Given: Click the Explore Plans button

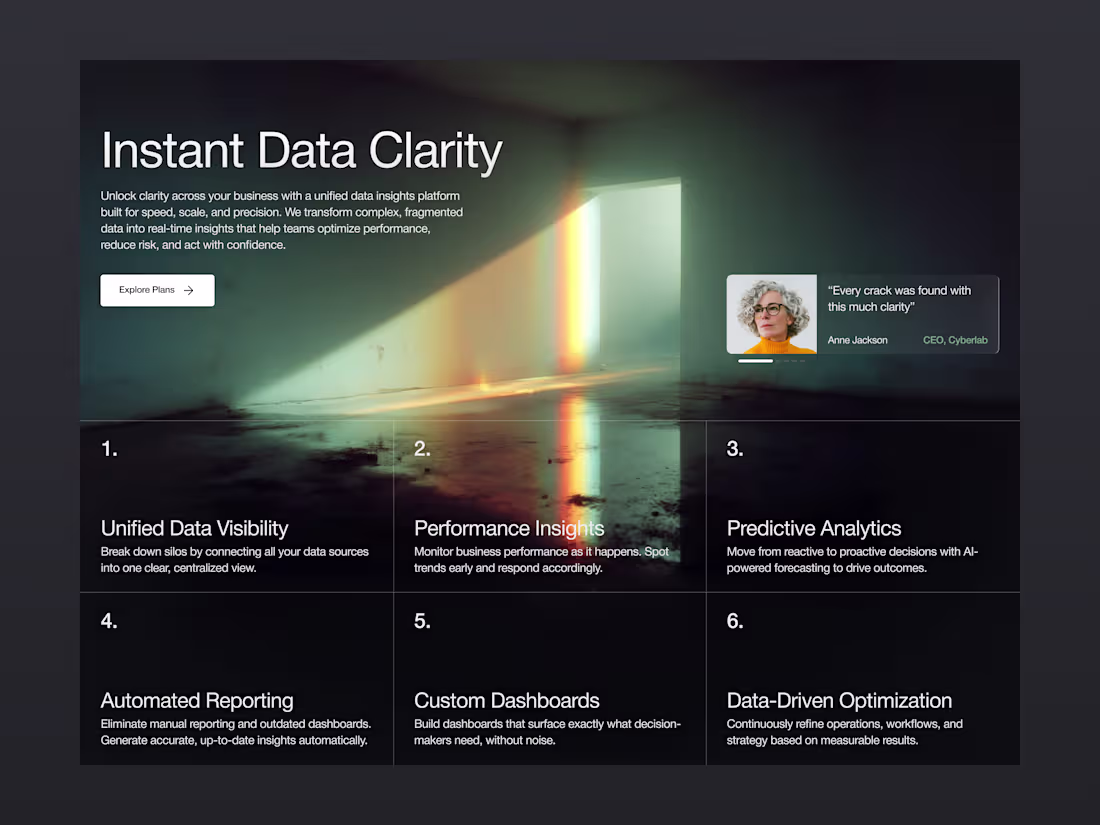Looking at the screenshot, I should 157,290.
